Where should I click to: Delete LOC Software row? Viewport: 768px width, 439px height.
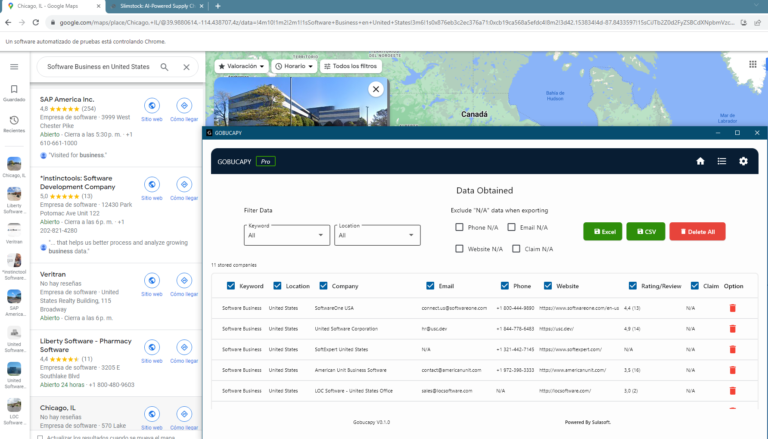tap(733, 390)
